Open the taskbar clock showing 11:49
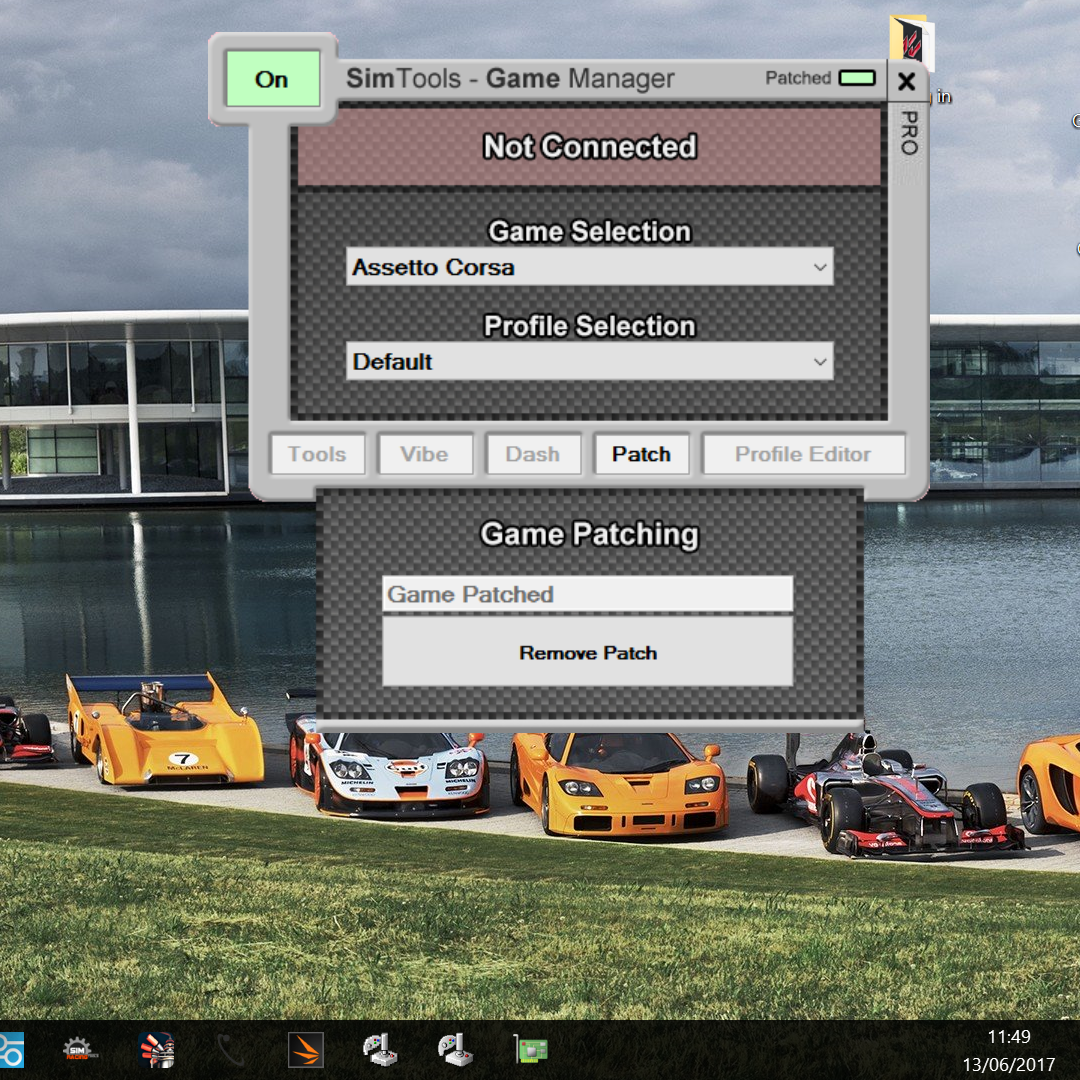This screenshot has width=1080, height=1080. click(x=1008, y=1037)
